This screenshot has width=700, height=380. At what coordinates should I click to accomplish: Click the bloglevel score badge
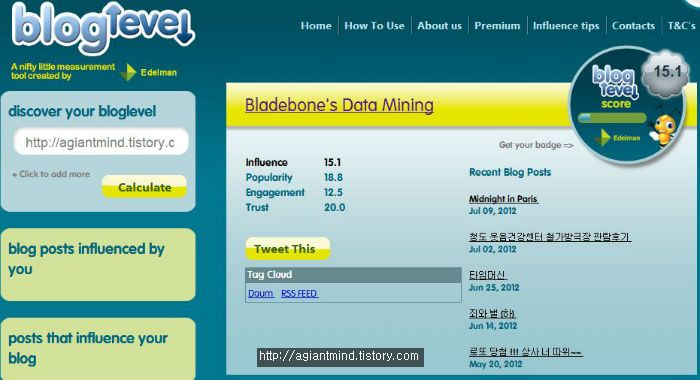tap(627, 105)
